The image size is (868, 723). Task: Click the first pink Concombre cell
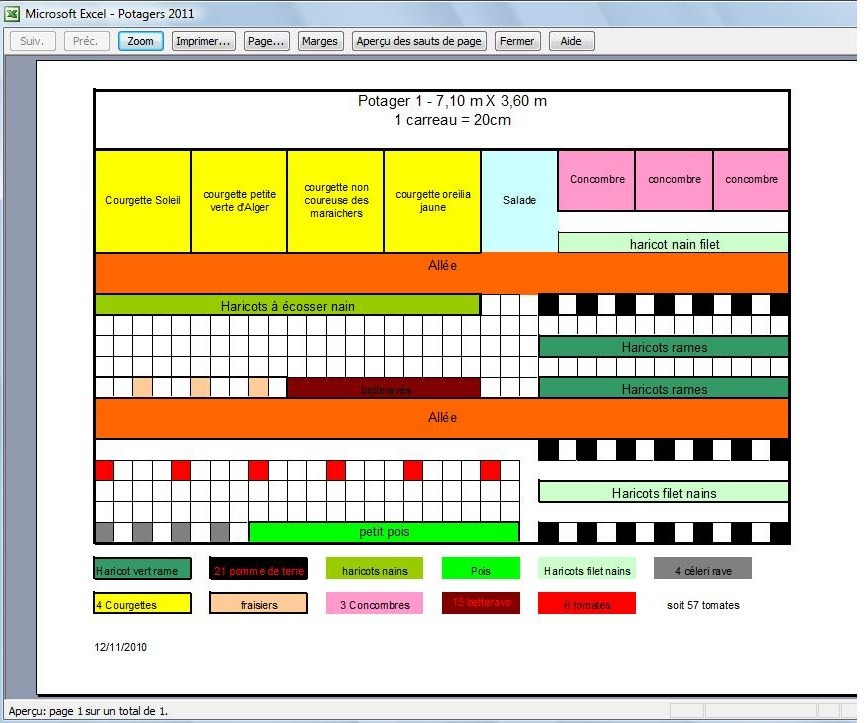[x=597, y=181]
